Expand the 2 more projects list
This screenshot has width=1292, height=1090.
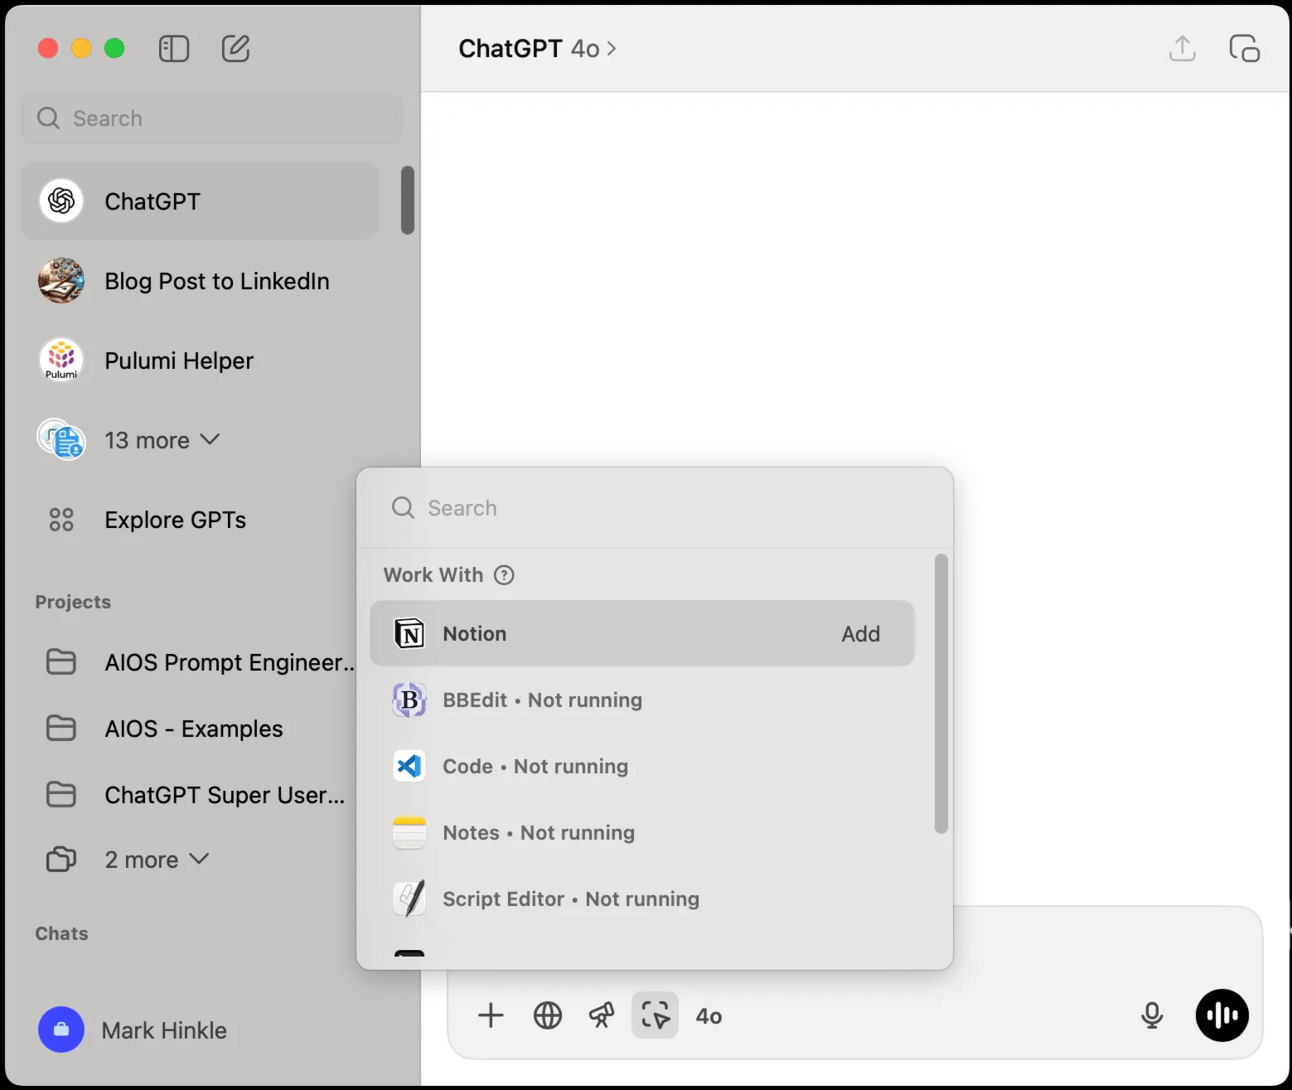(x=156, y=860)
